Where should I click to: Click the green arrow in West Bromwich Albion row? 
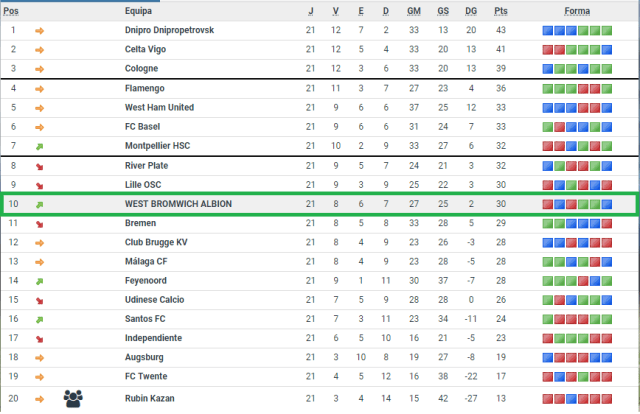click(x=40, y=204)
